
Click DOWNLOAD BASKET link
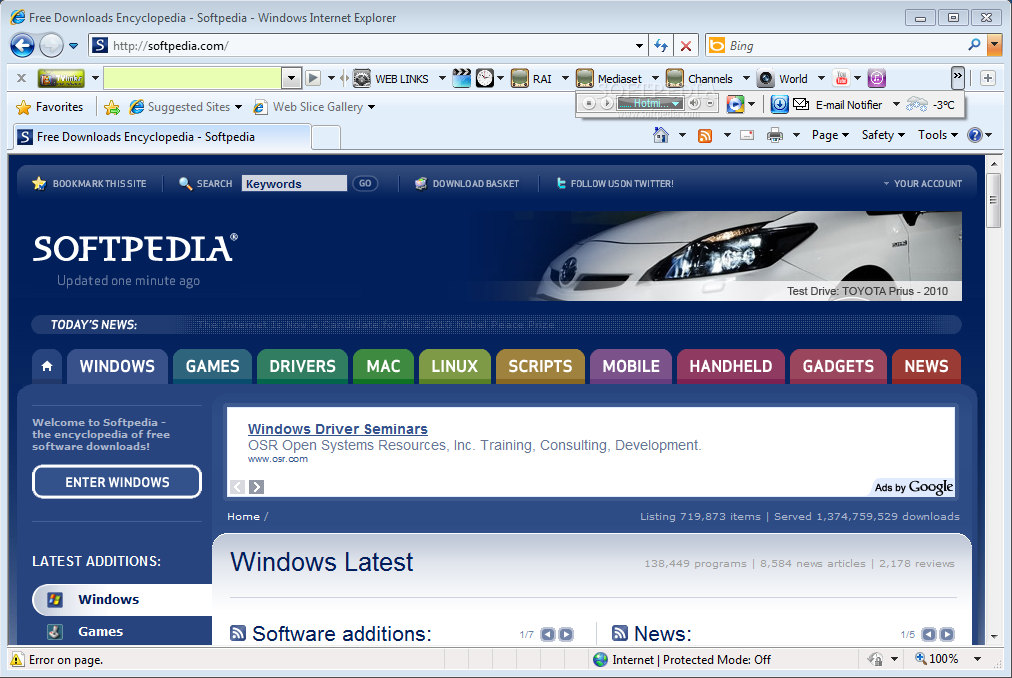pyautogui.click(x=467, y=183)
